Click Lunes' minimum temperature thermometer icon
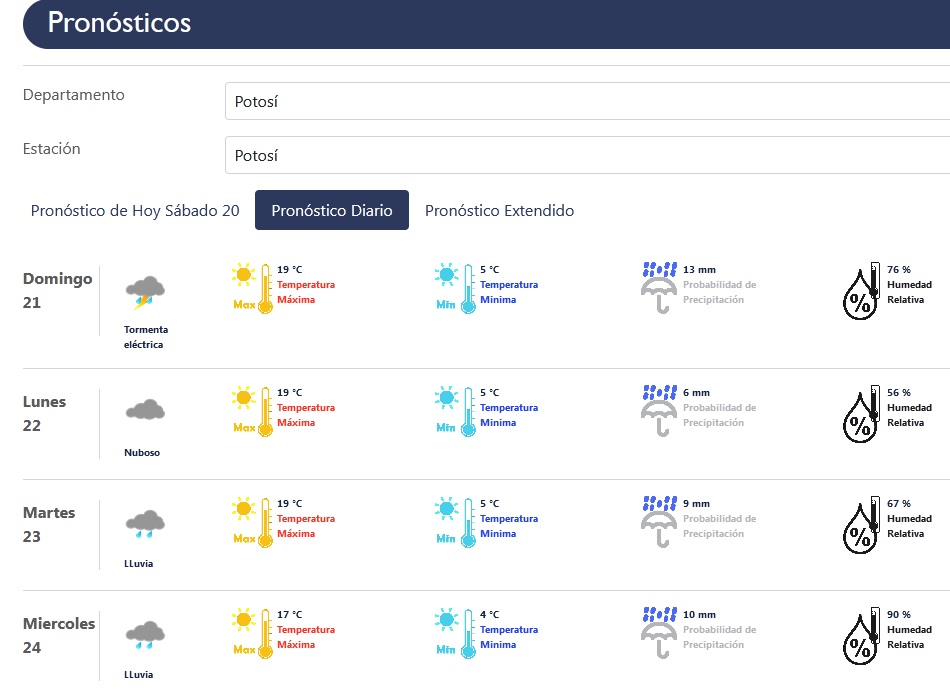The image size is (950, 699). [x=456, y=411]
